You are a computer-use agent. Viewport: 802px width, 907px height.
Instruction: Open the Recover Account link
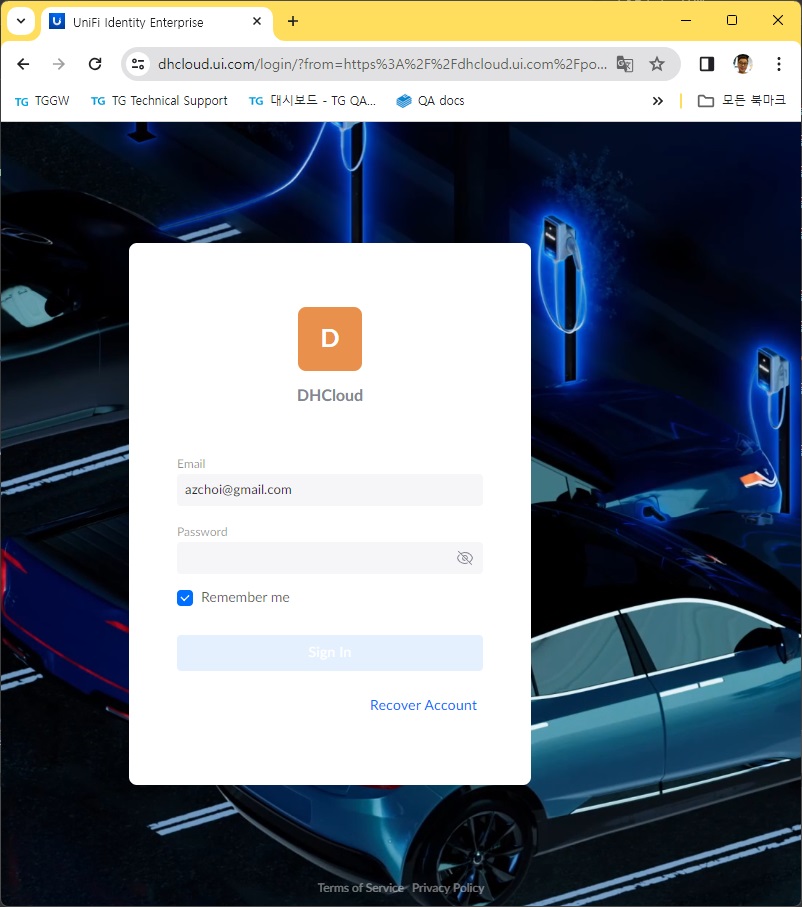(x=423, y=705)
